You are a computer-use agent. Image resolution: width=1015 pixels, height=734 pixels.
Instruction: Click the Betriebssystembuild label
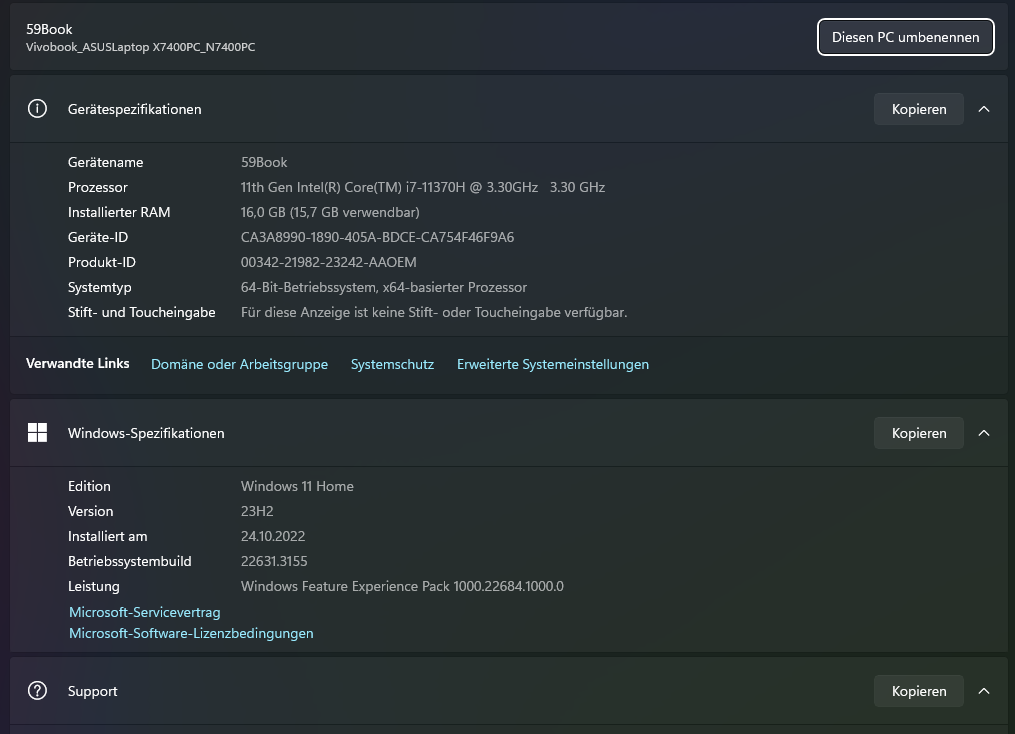(129, 561)
